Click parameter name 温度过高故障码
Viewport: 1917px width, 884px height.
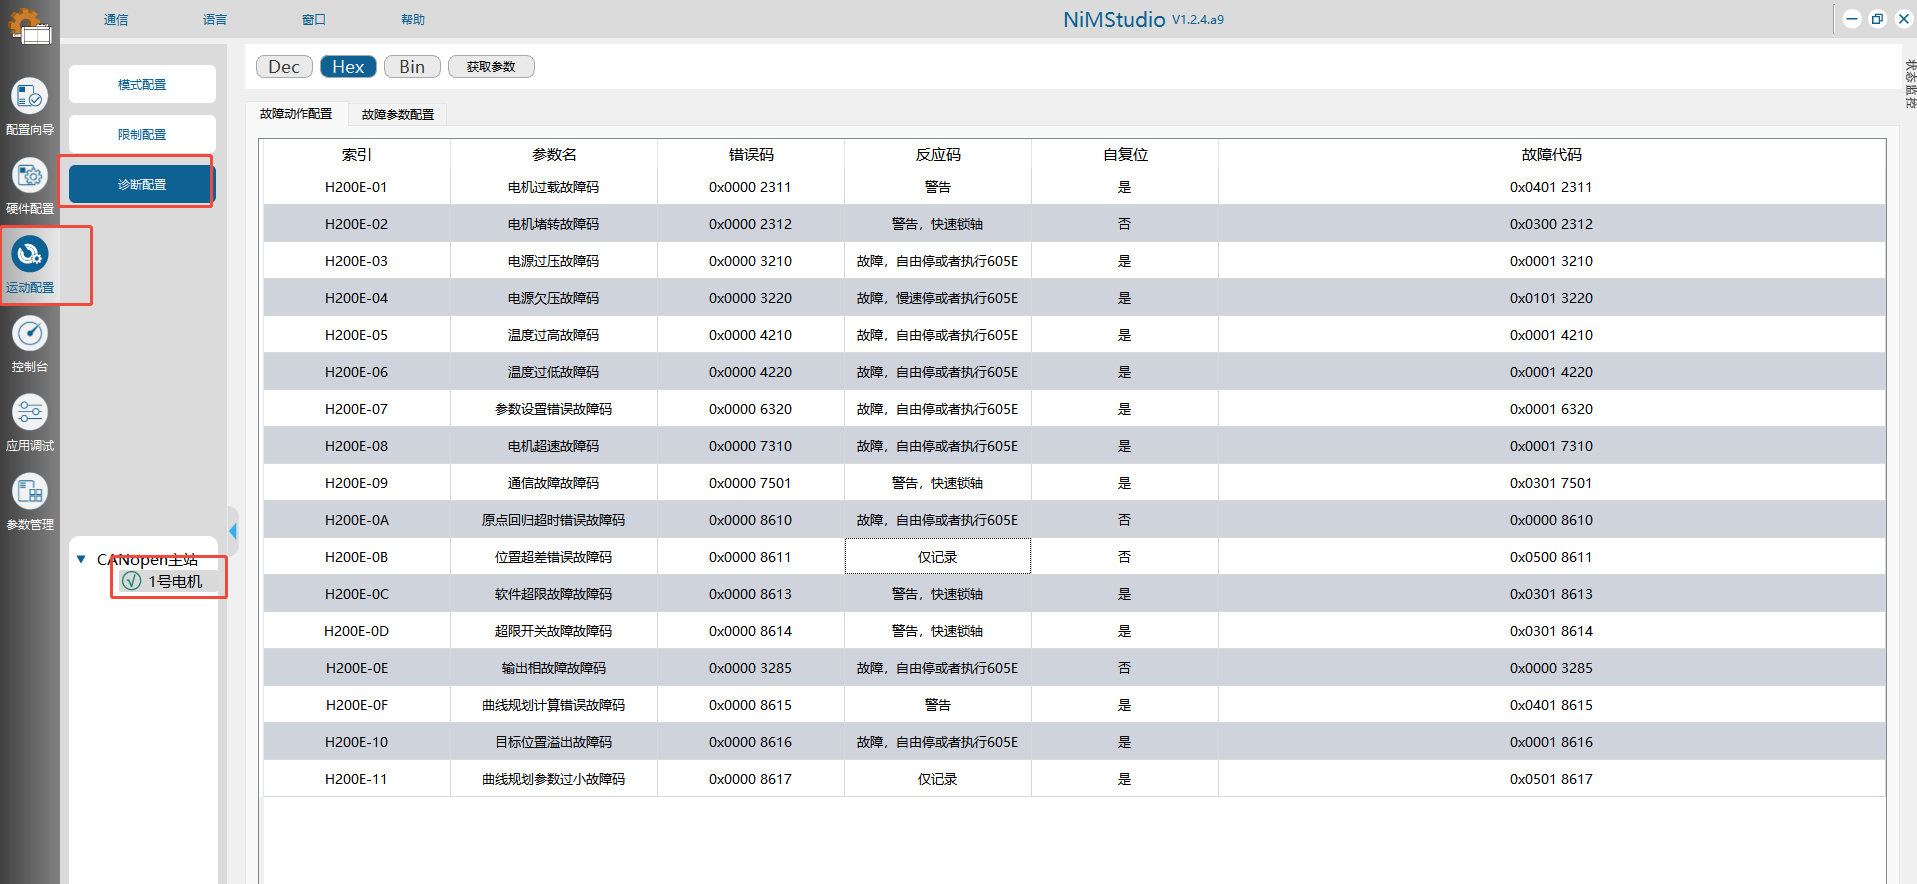554,334
